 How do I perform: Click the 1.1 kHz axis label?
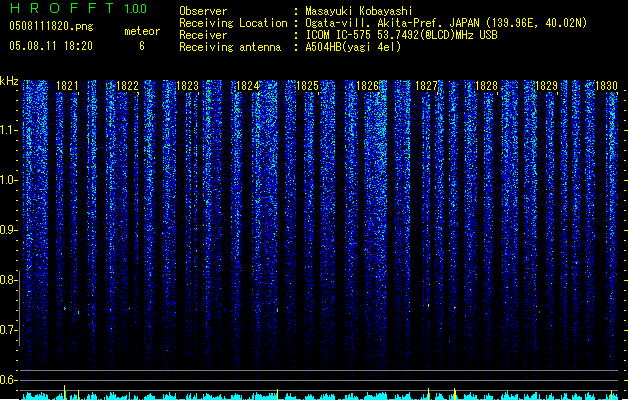click(x=8, y=130)
